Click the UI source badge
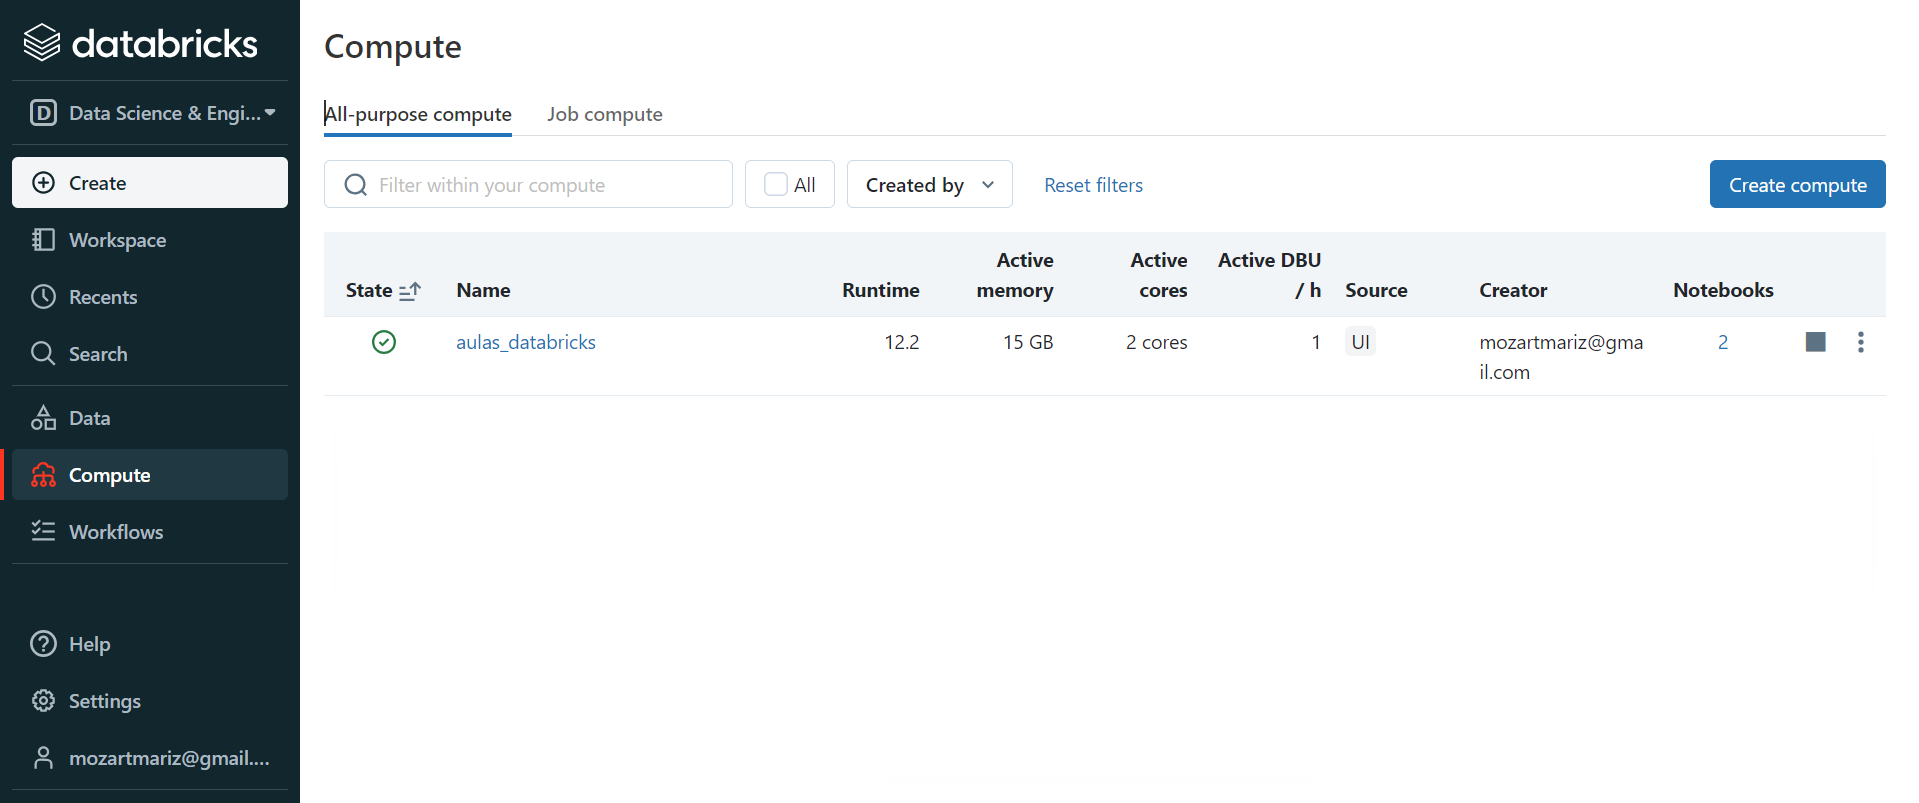 (x=1360, y=342)
